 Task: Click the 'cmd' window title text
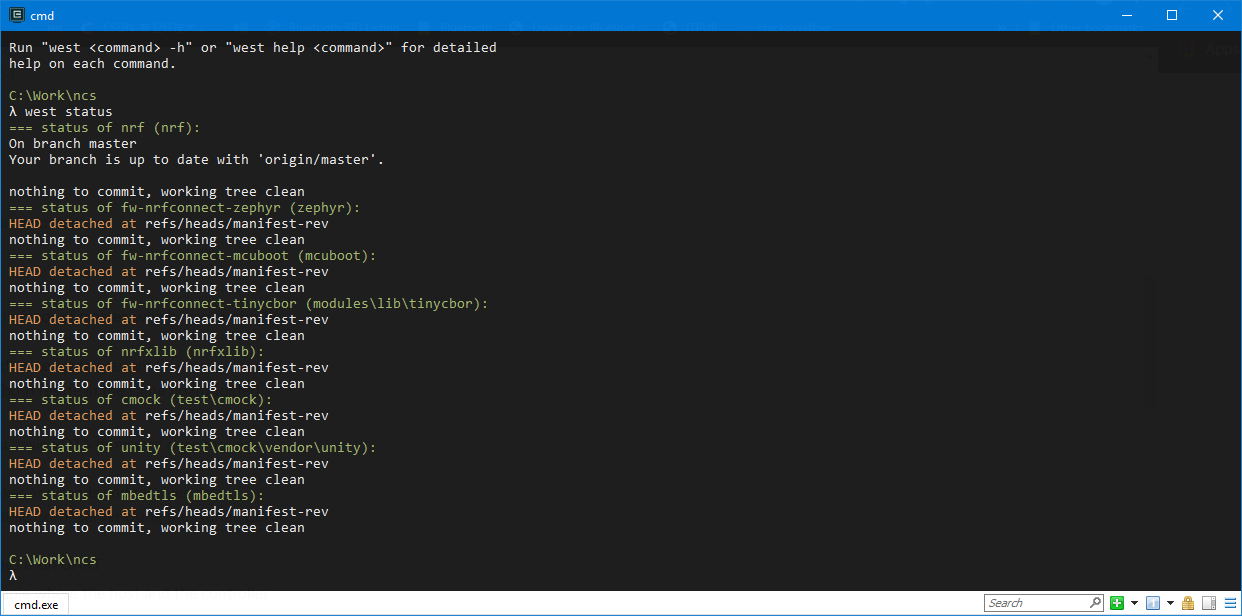(42, 15)
